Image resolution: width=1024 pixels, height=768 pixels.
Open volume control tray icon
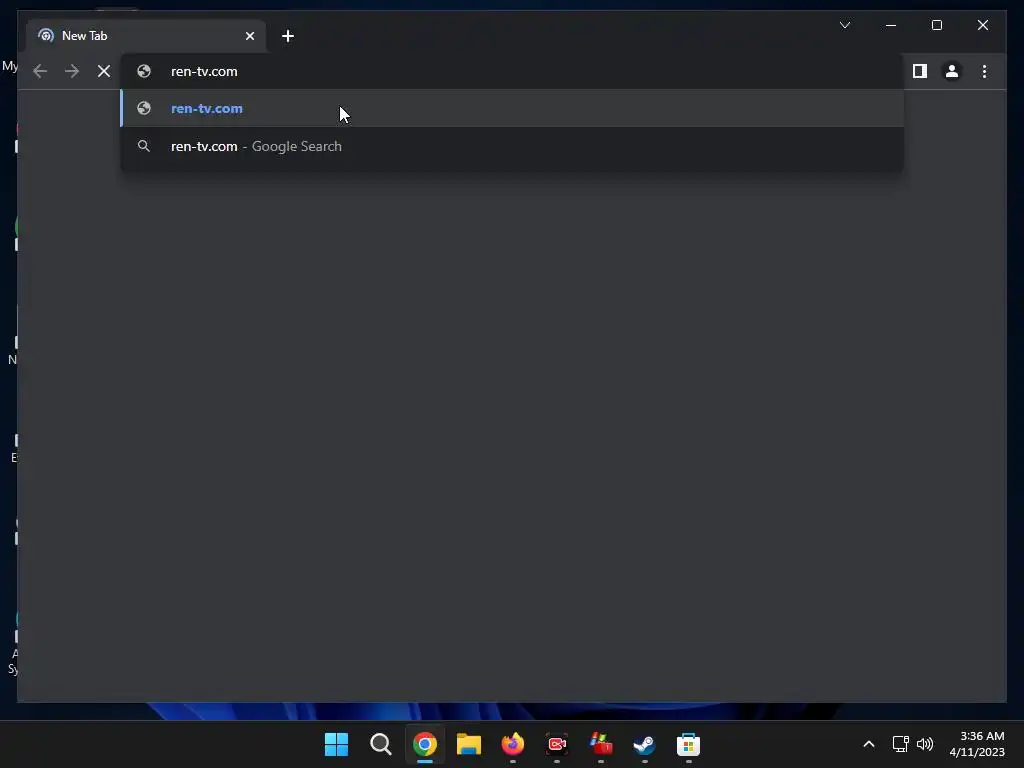click(925, 744)
